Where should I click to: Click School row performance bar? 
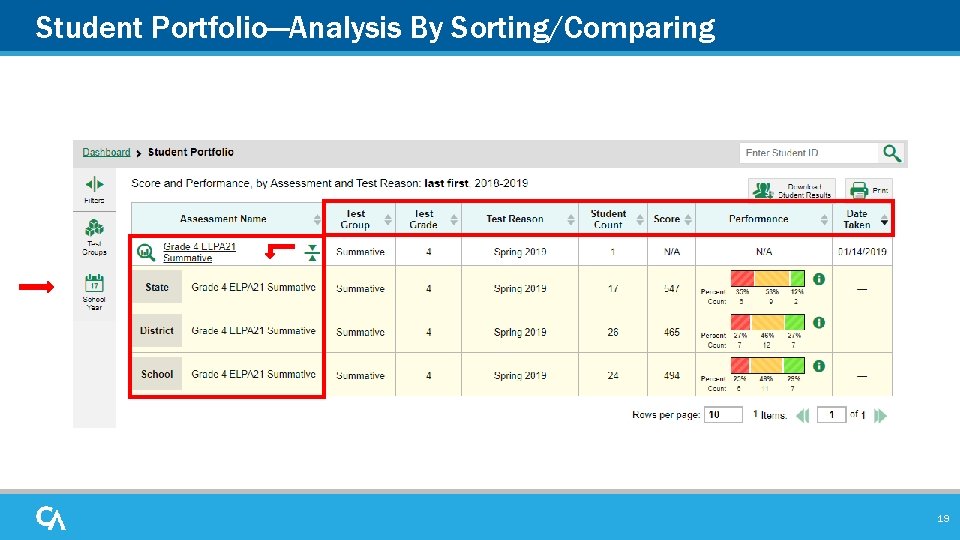pyautogui.click(x=768, y=365)
